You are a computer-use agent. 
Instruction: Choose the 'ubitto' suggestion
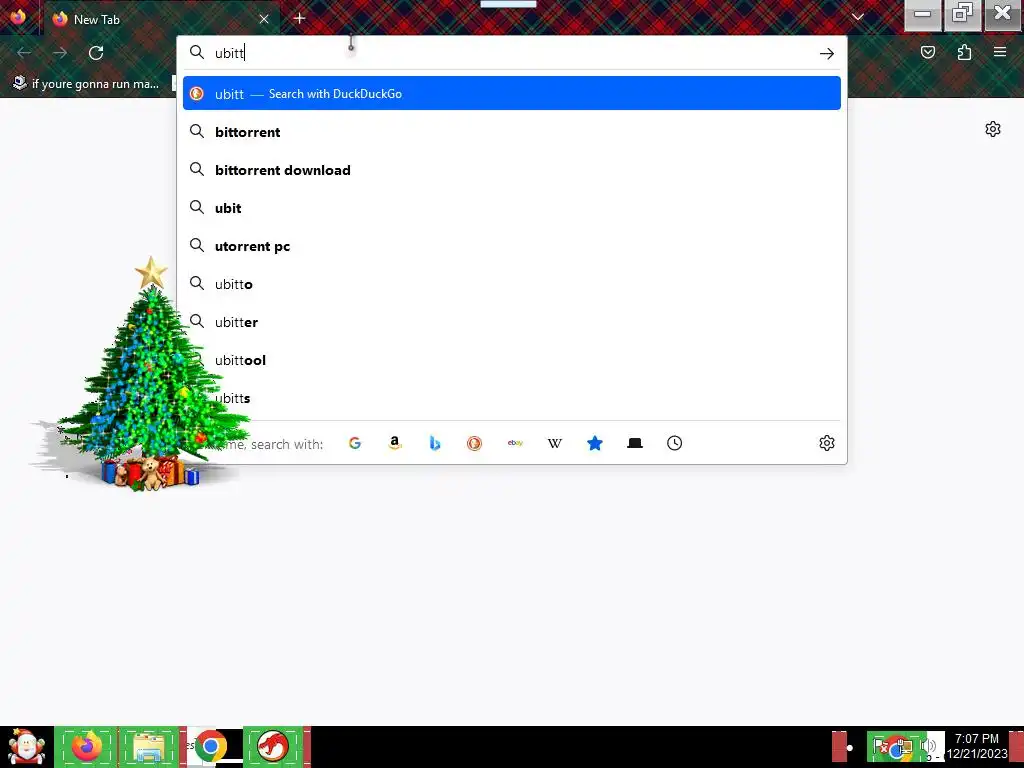511,284
